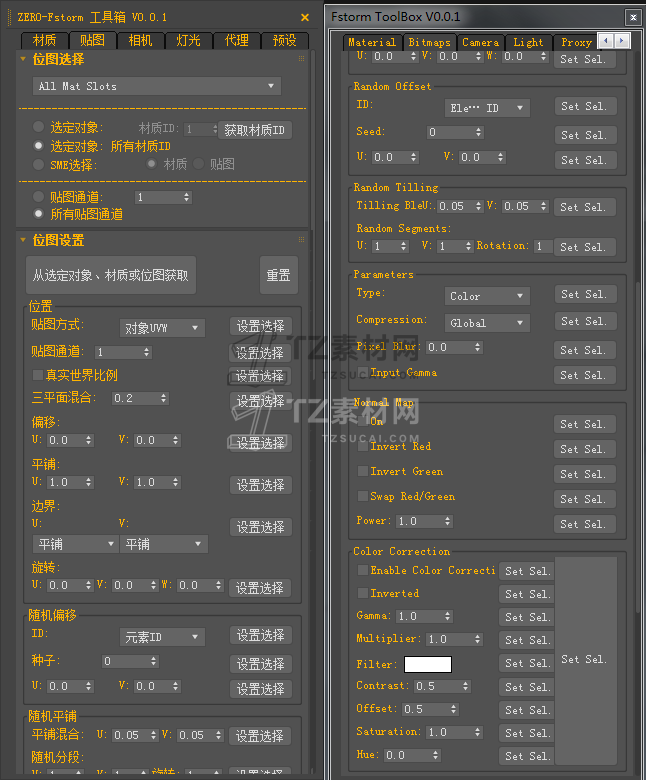Click the white Filter color swatch
Screen dimensions: 646x780
(428, 664)
